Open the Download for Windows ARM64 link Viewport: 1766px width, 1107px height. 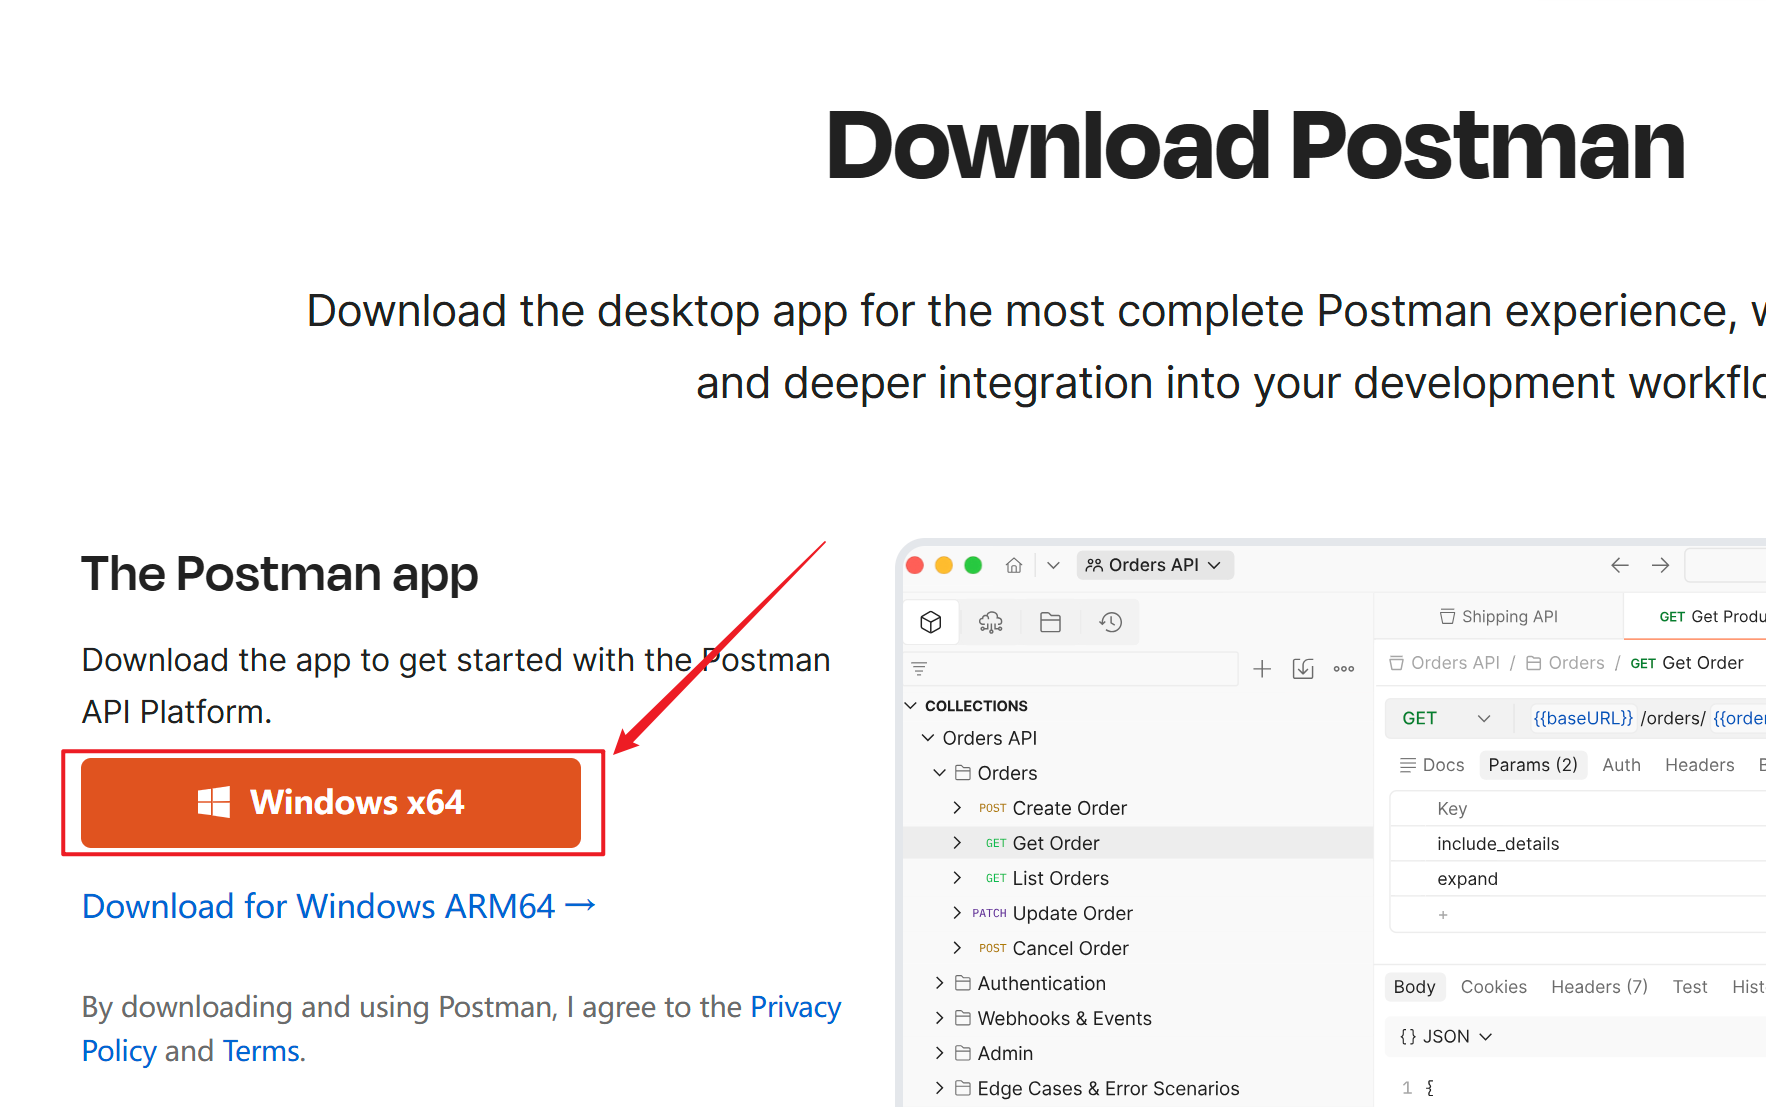pos(339,906)
